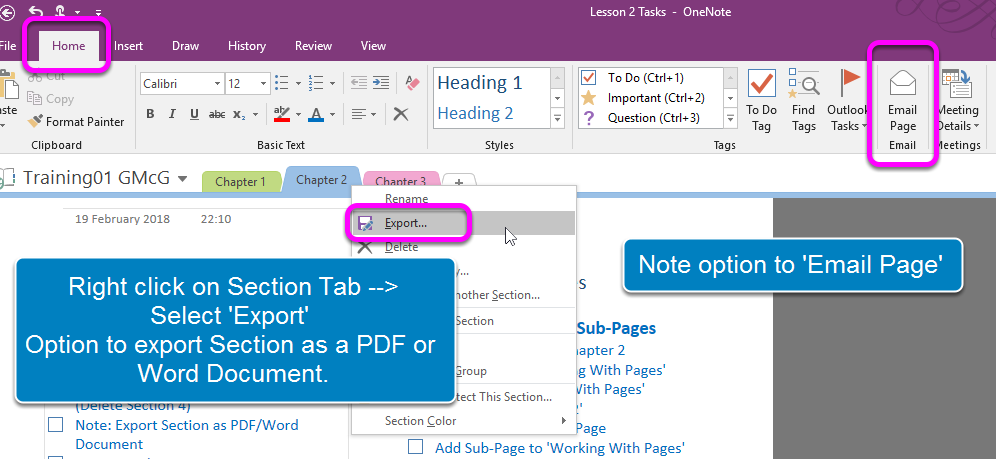Toggle Italic formatting
Screen dimensions: 996x459
[172, 114]
